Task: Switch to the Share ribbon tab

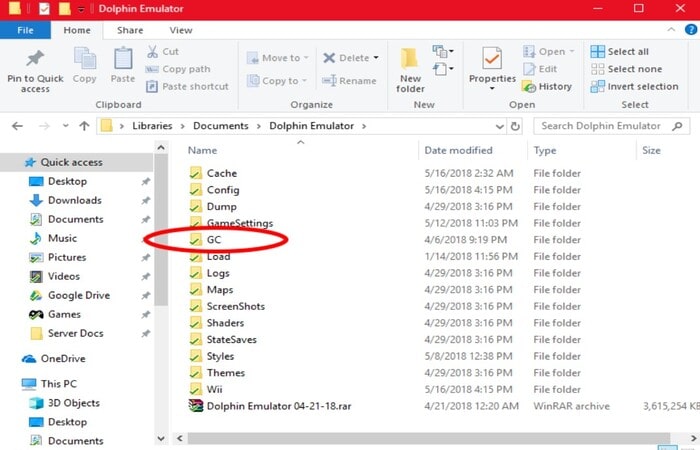Action: (130, 30)
